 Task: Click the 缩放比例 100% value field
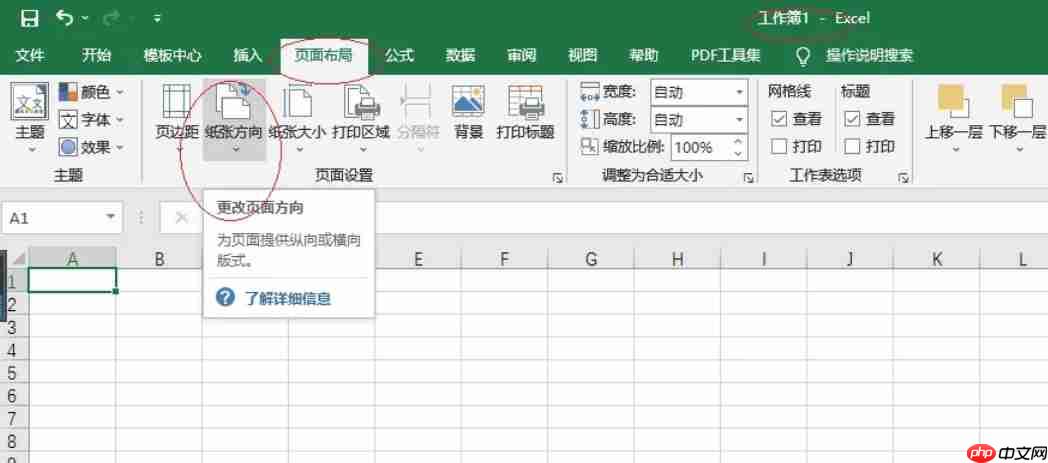click(700, 147)
